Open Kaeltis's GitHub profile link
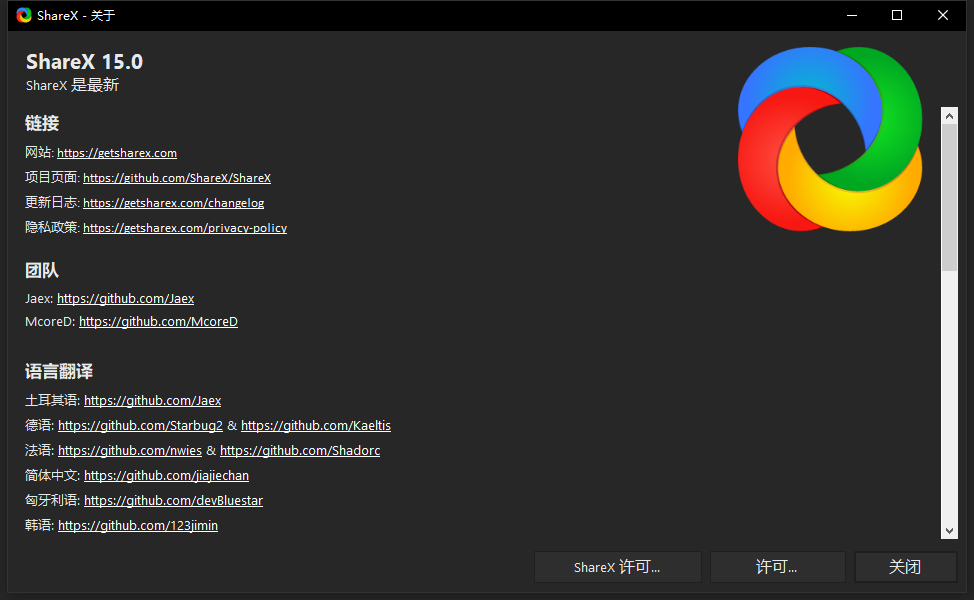The height and width of the screenshot is (600, 974). pos(315,424)
